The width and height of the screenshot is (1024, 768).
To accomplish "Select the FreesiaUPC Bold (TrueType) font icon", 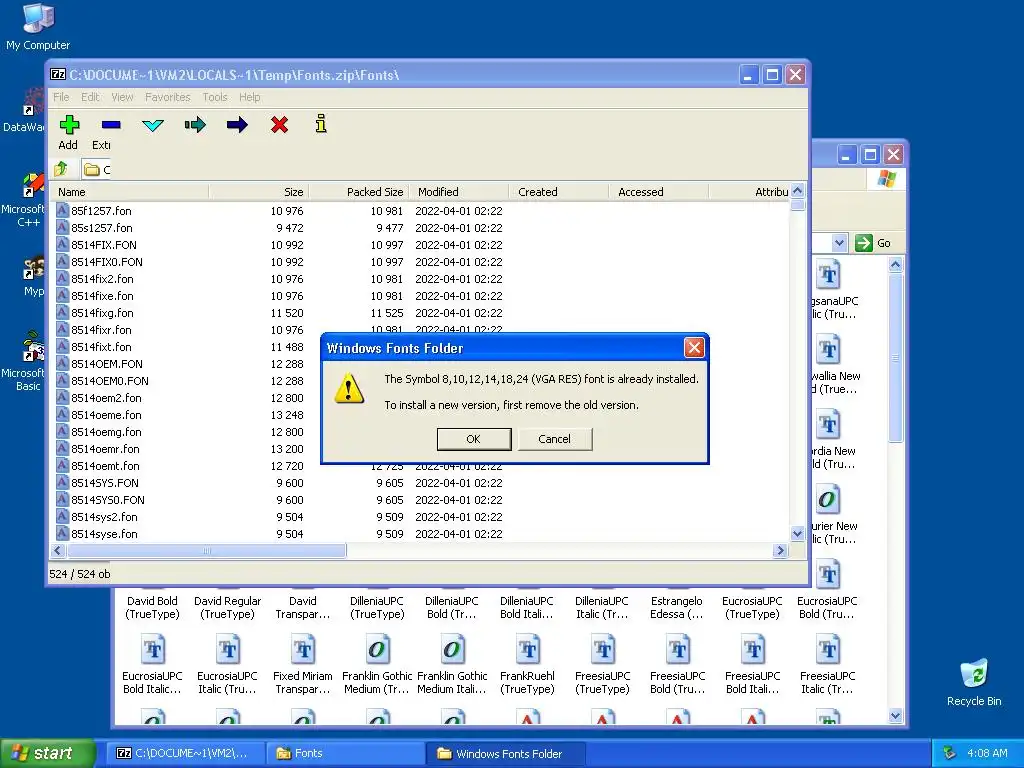I will click(x=678, y=650).
